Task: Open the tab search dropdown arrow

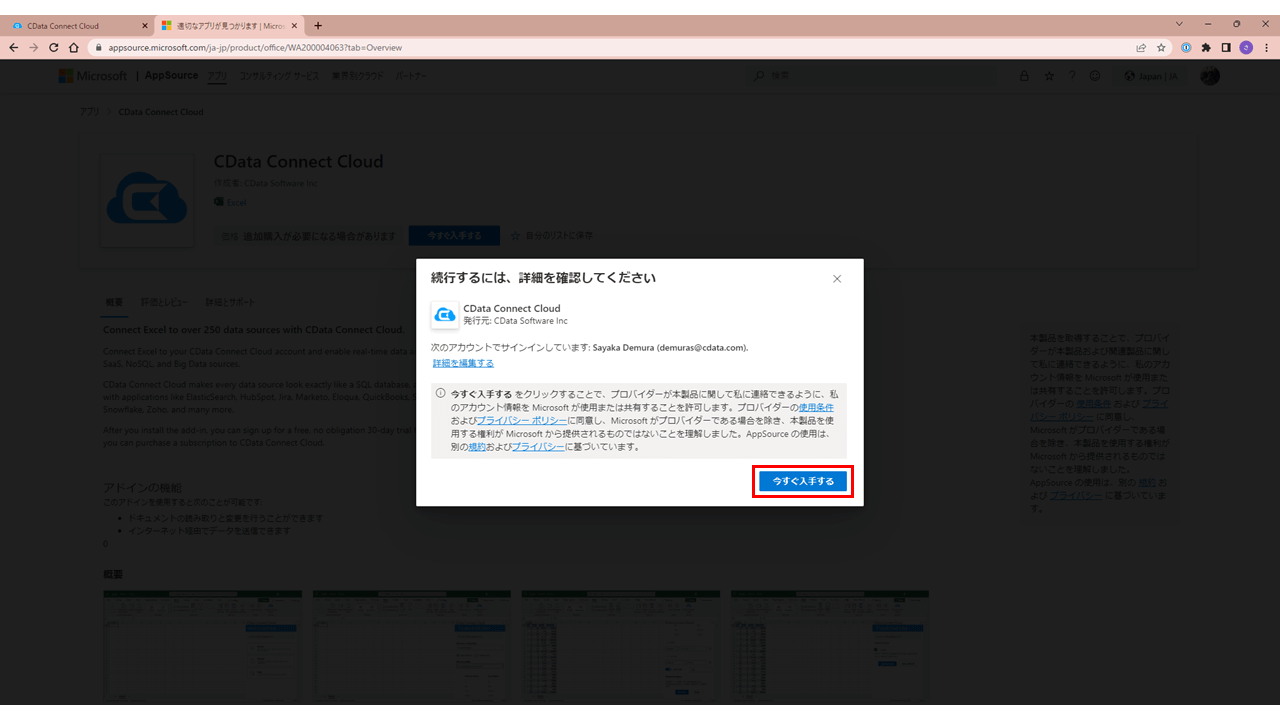Action: point(1179,24)
